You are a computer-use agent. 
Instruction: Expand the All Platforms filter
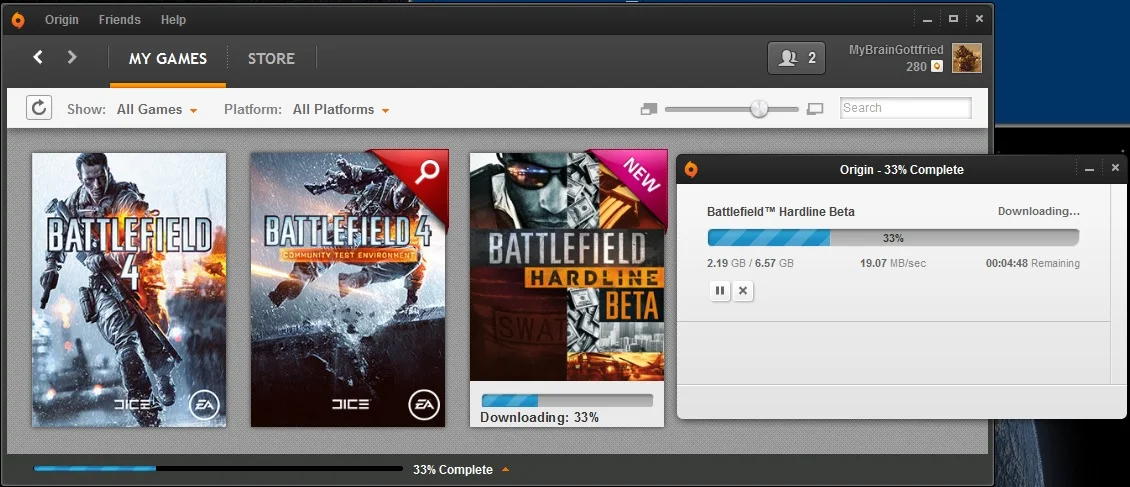pos(341,110)
